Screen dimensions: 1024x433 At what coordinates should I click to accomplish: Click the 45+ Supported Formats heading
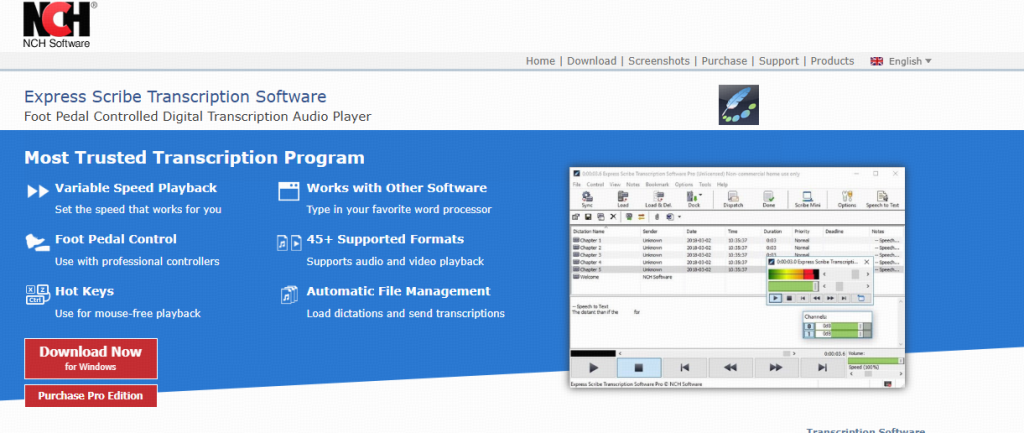385,240
